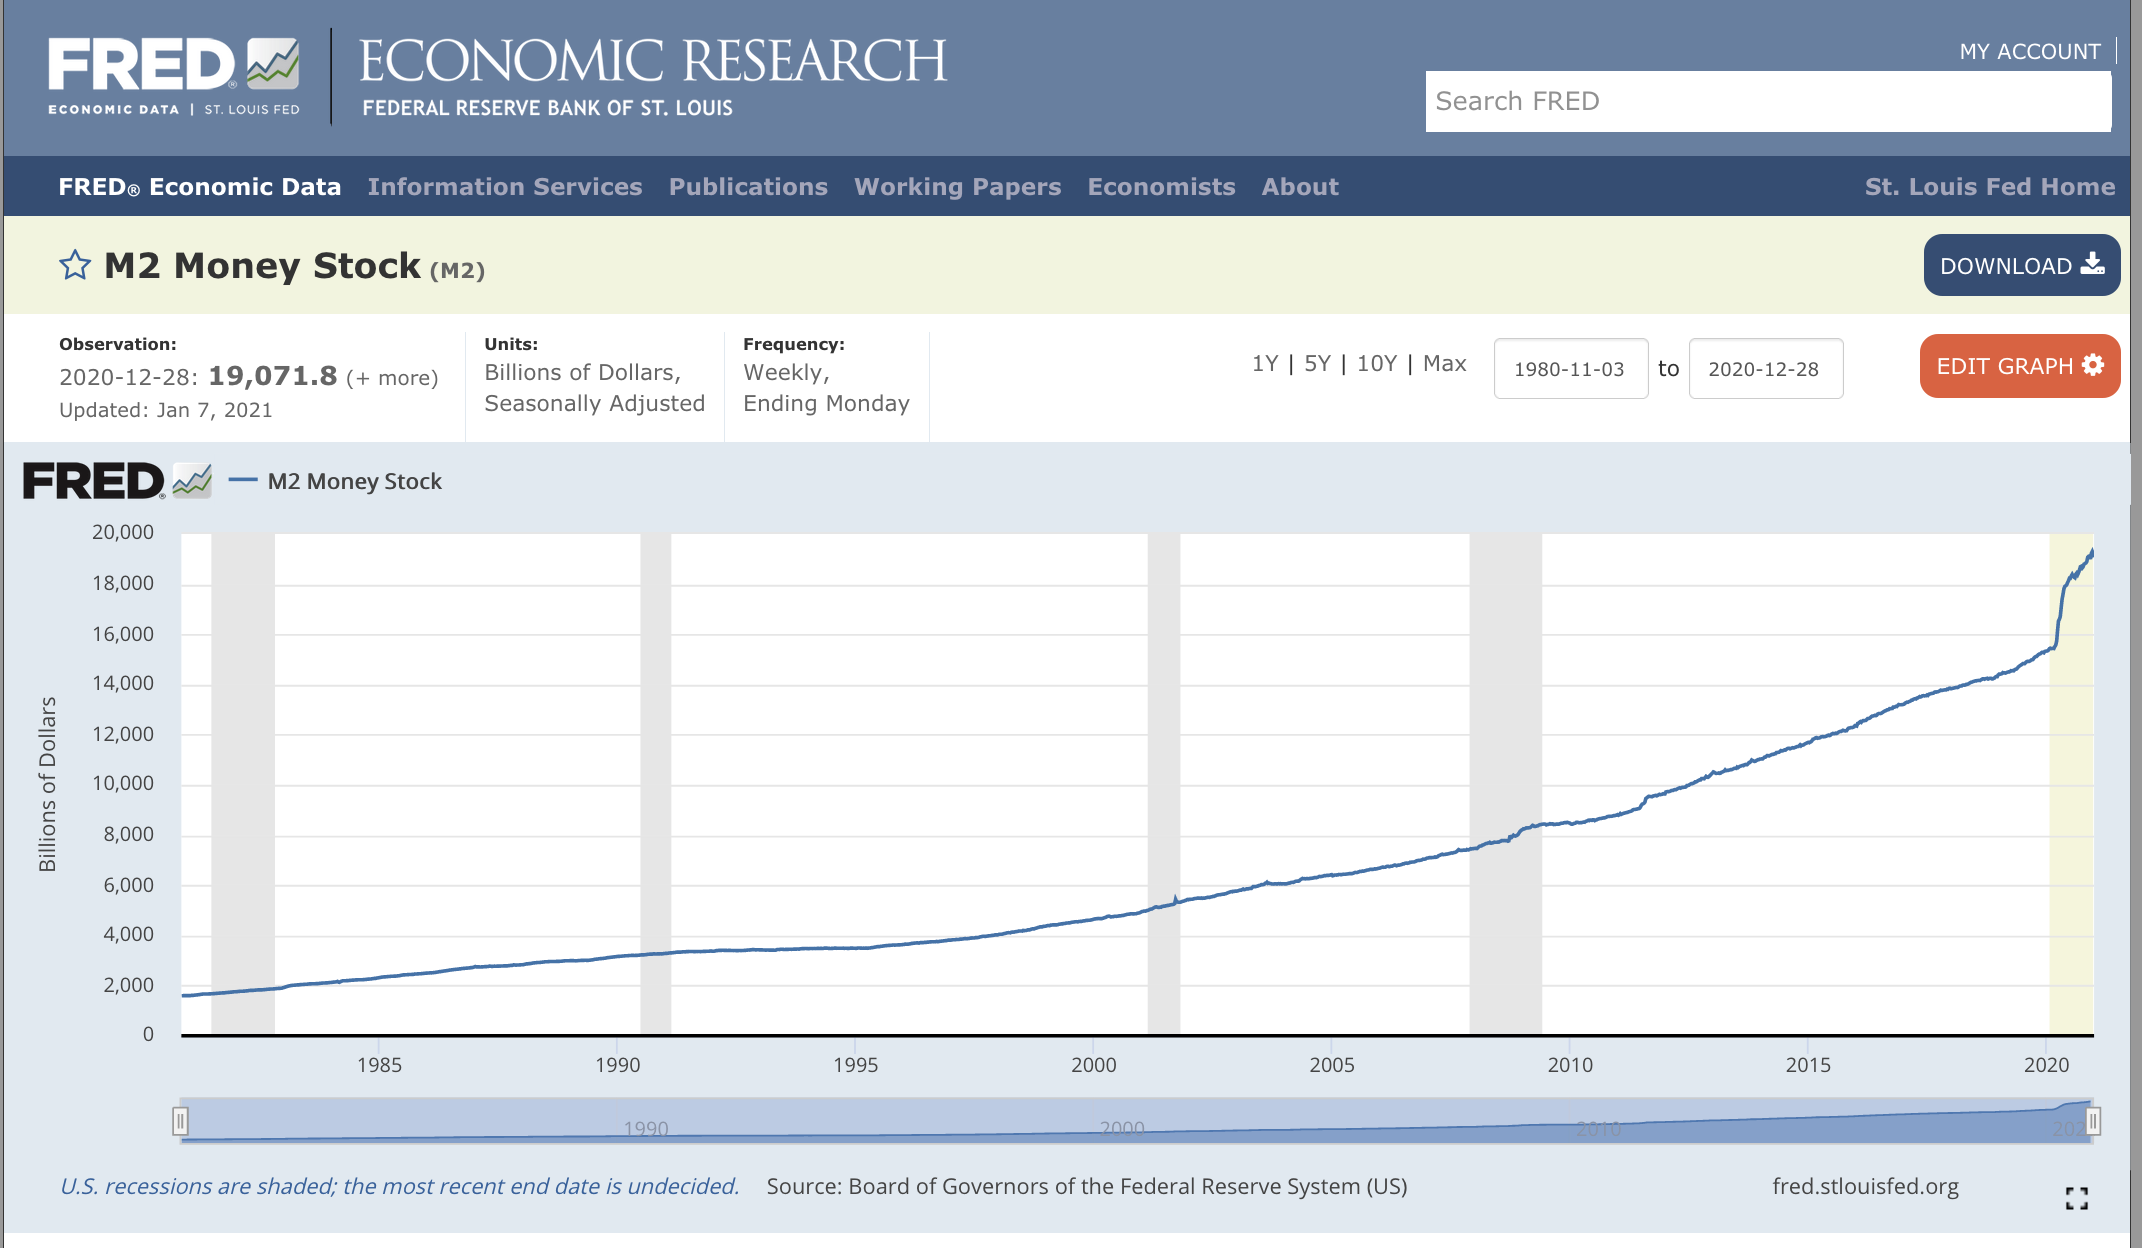Click the FRED logo in the header
Image resolution: width=2142 pixels, height=1248 pixels.
coord(174,76)
